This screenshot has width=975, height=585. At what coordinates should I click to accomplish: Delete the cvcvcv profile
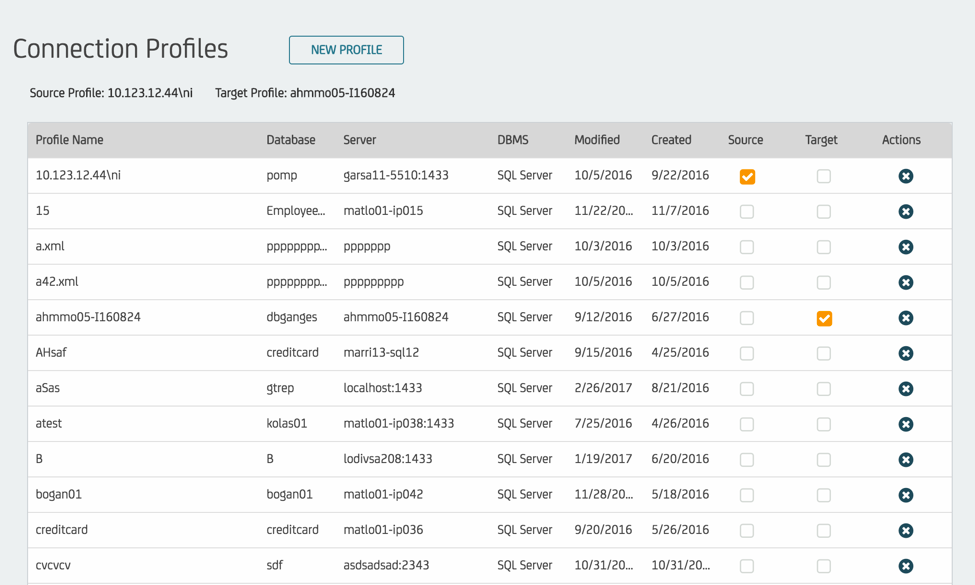tap(905, 566)
